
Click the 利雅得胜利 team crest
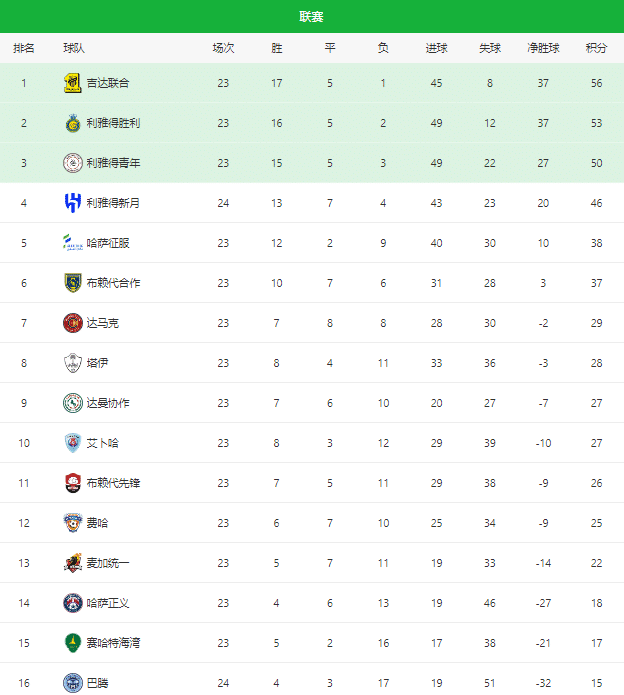[72, 123]
